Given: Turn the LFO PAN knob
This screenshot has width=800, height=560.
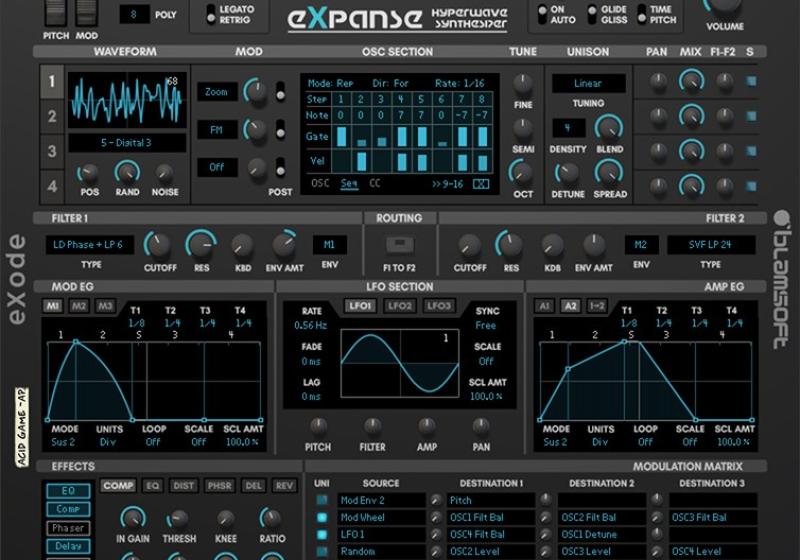Looking at the screenshot, I should (481, 427).
